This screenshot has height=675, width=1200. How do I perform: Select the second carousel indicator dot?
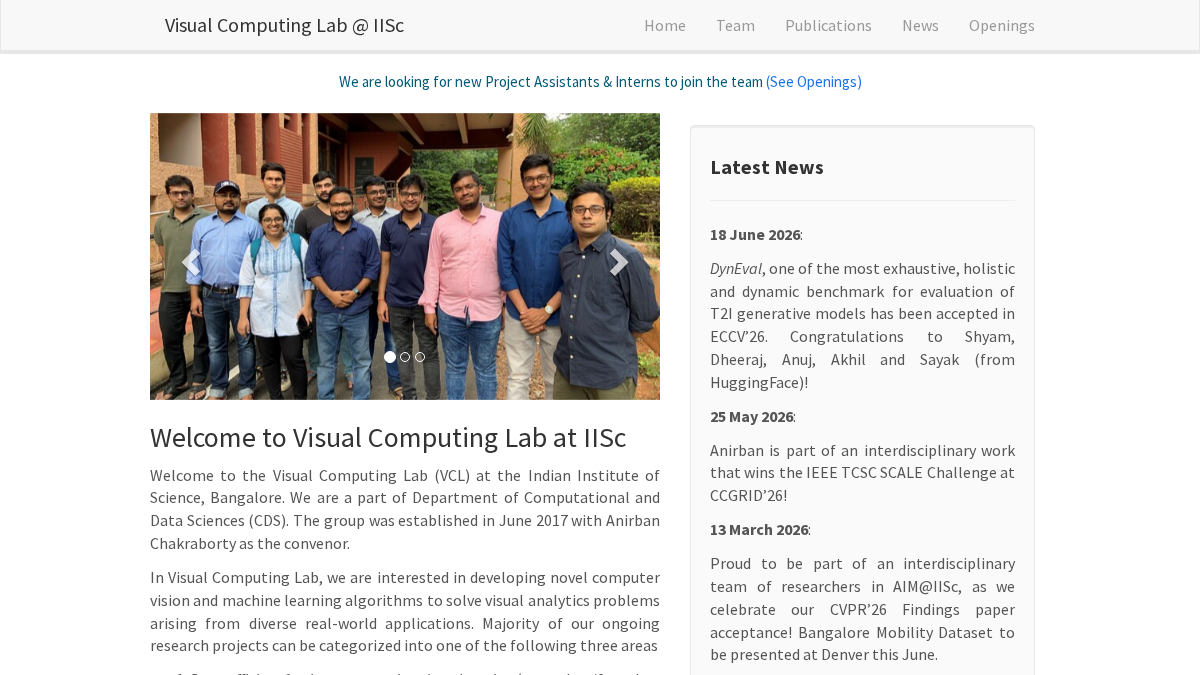tap(405, 357)
